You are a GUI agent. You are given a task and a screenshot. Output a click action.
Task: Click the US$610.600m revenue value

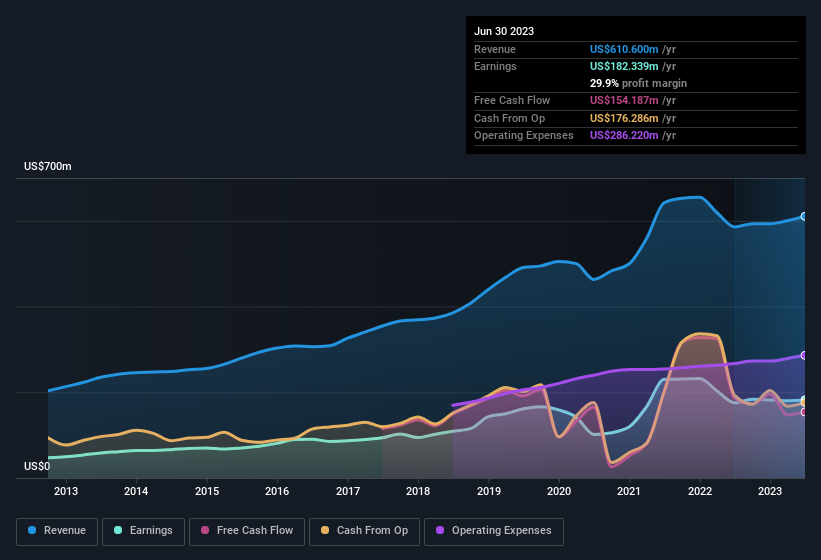pyautogui.click(x=624, y=49)
